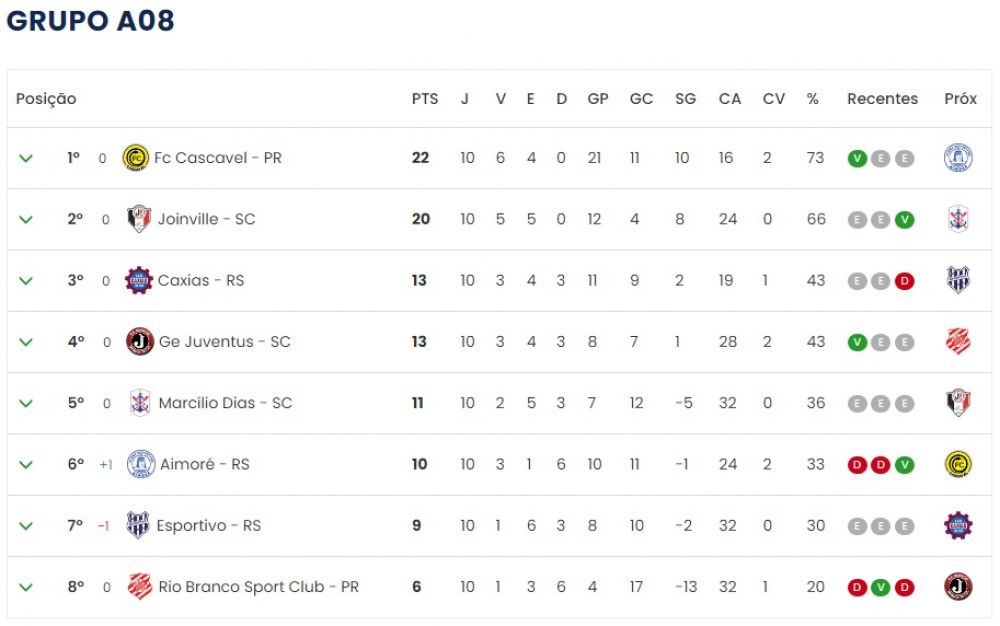
Task: Click the PTS column header
Action: [x=425, y=99]
